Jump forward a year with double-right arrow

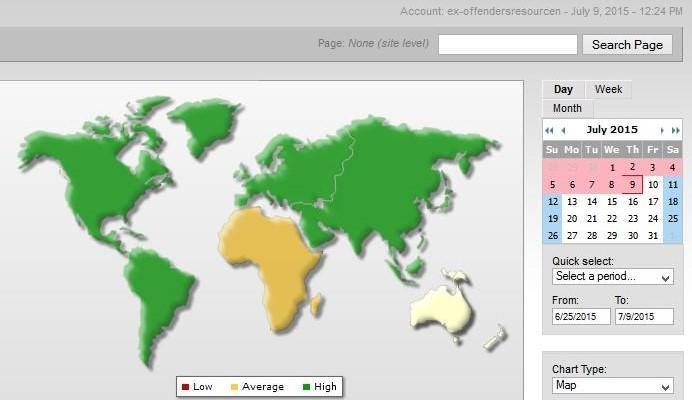pos(675,130)
